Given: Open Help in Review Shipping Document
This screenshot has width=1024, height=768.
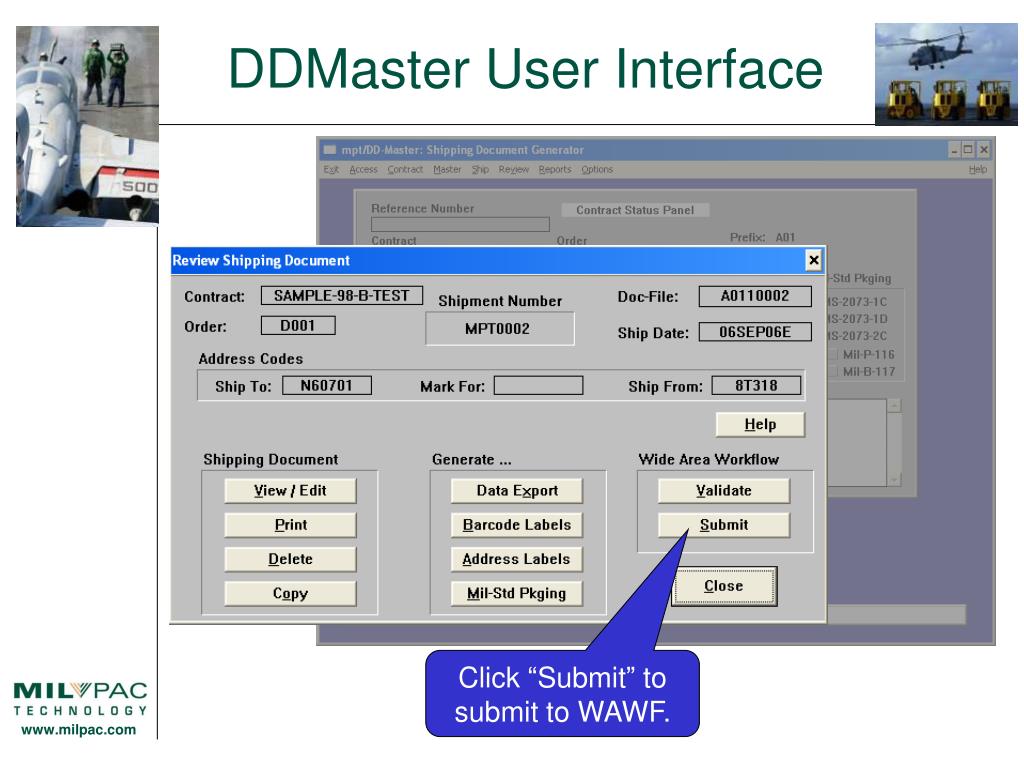Looking at the screenshot, I should [x=760, y=424].
